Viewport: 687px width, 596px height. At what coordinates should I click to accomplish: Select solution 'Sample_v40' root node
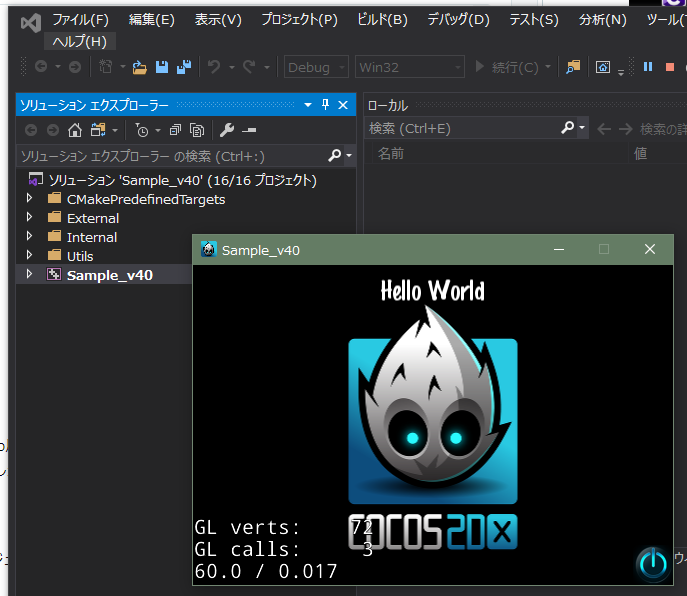pyautogui.click(x=182, y=180)
